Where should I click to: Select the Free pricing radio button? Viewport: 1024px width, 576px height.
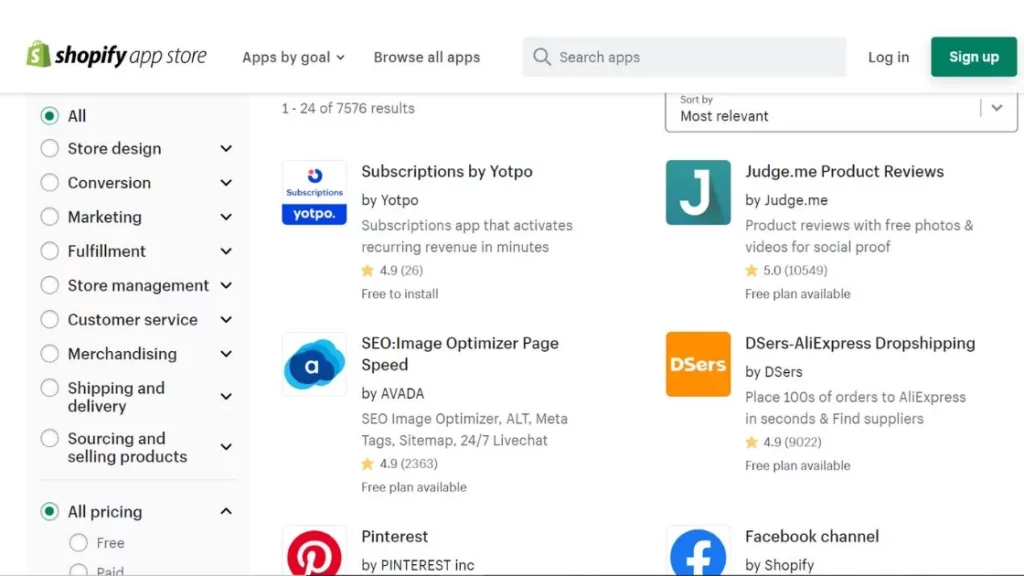(x=78, y=543)
